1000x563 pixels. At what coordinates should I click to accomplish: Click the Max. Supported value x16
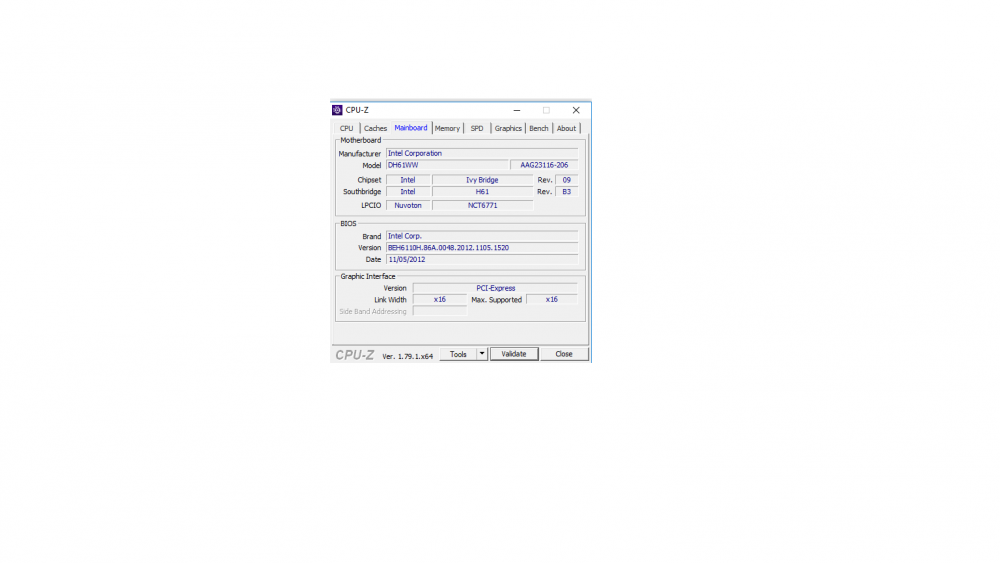(x=552, y=300)
